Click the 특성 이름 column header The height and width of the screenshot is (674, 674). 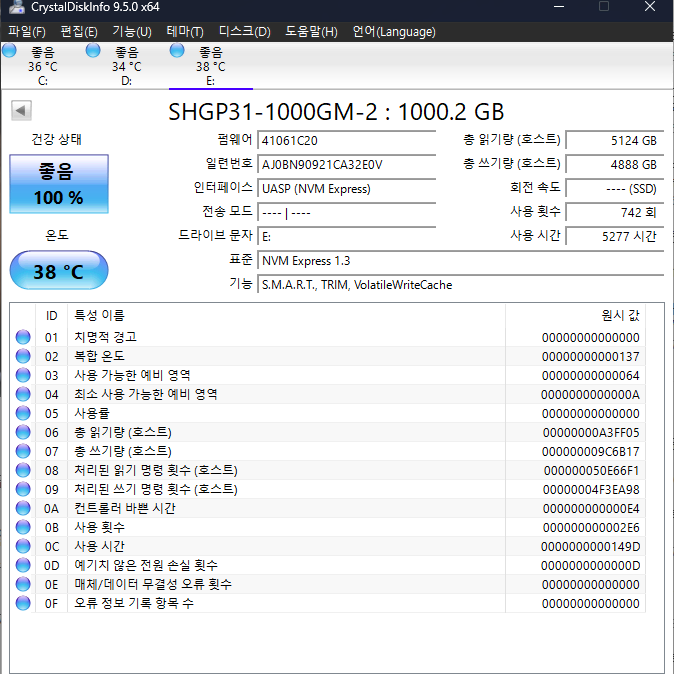click(x=286, y=316)
